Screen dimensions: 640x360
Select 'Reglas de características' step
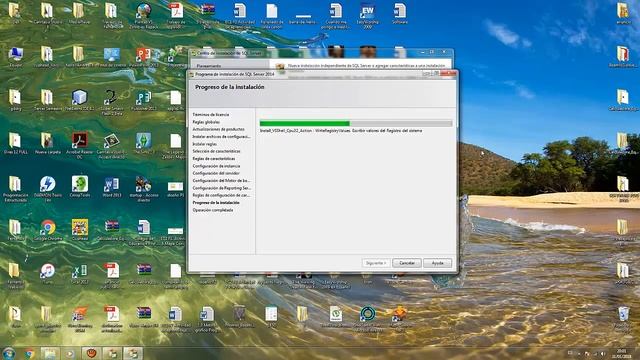click(x=214, y=159)
